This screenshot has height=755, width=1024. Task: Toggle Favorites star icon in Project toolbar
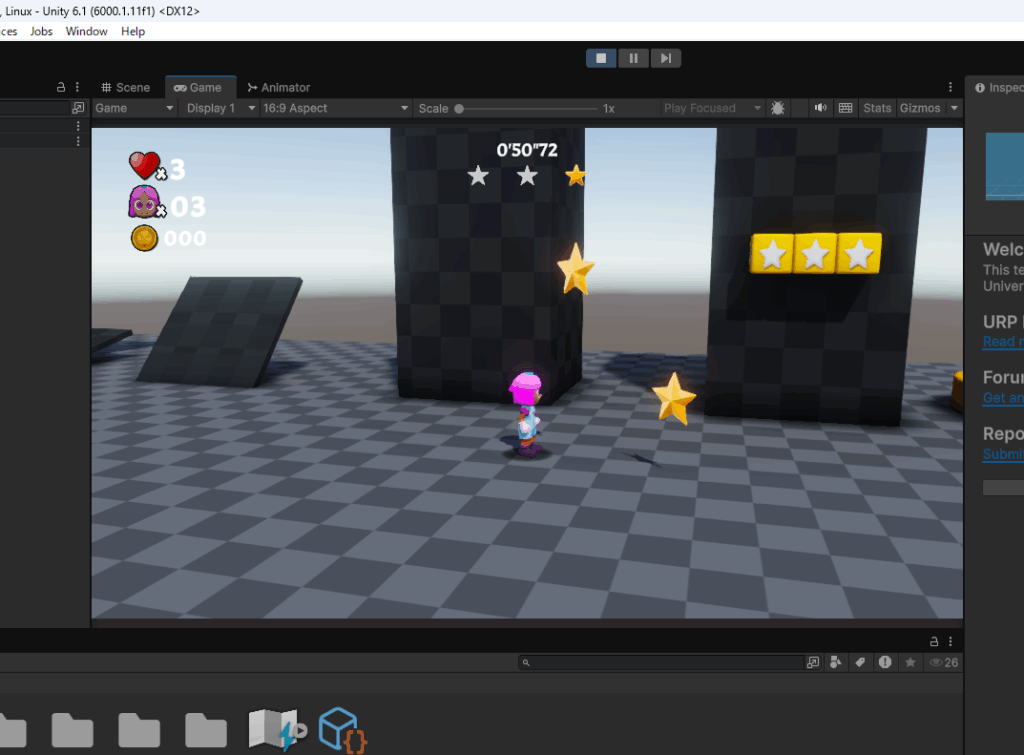tap(910, 662)
